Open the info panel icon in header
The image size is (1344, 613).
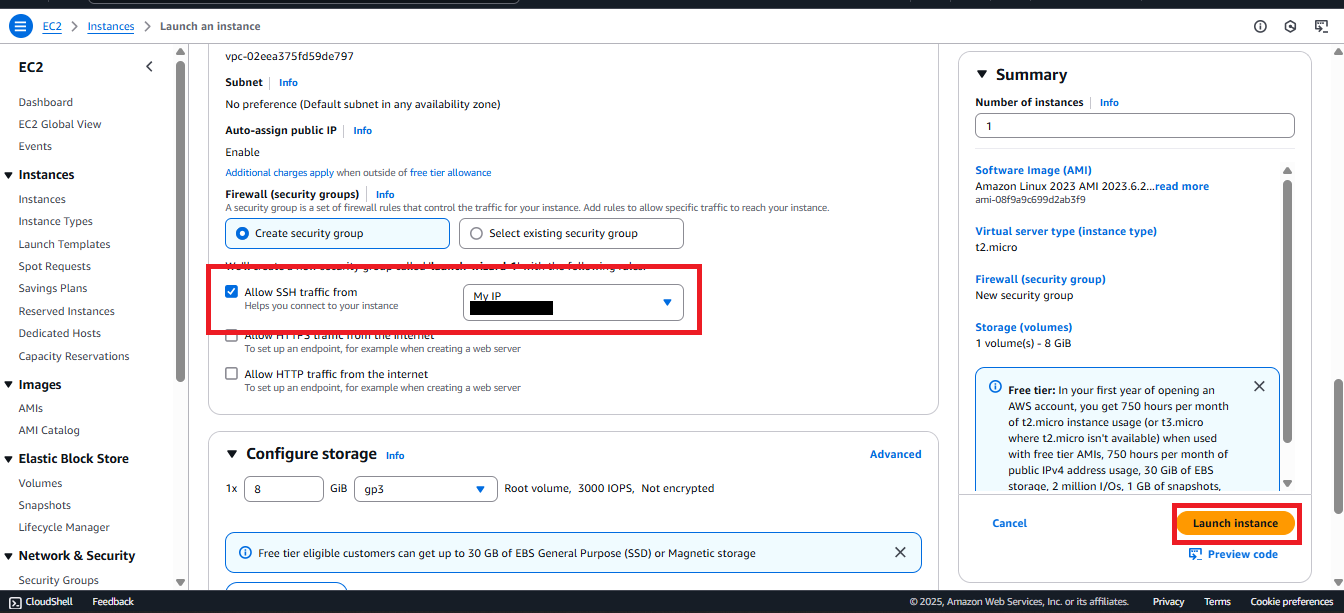(1260, 26)
